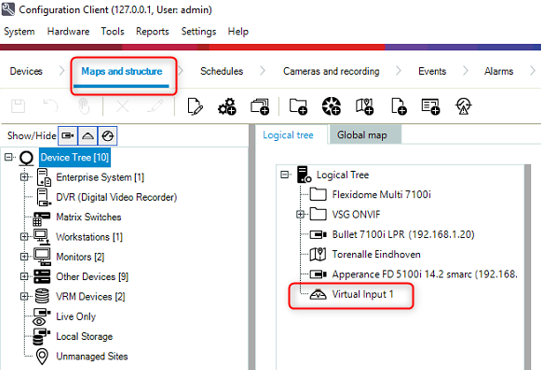541x370 pixels.
Task: Select Unmanaged Sites tree item
Action: pos(92,356)
